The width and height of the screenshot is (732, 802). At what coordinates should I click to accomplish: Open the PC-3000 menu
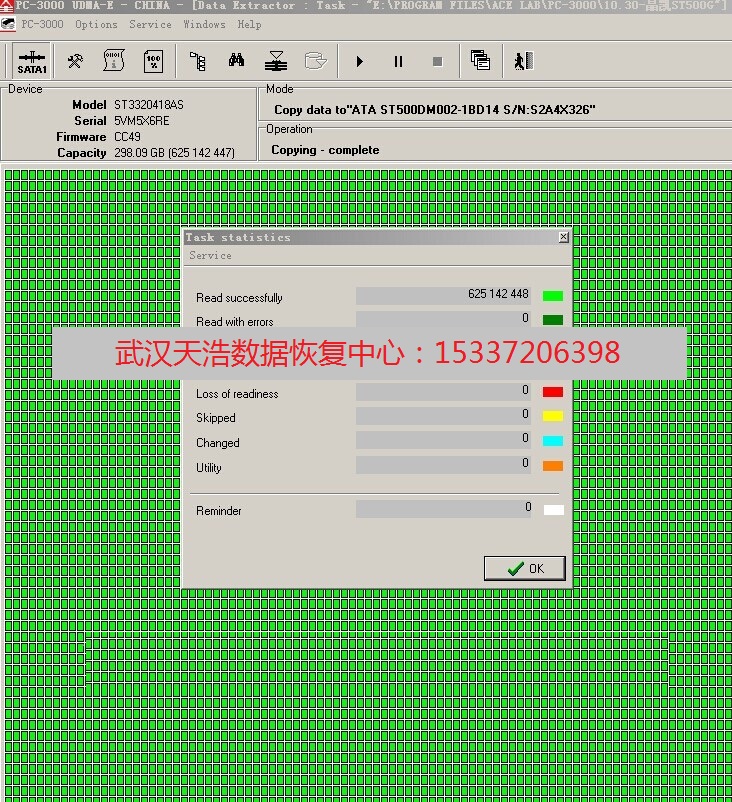tap(41, 24)
